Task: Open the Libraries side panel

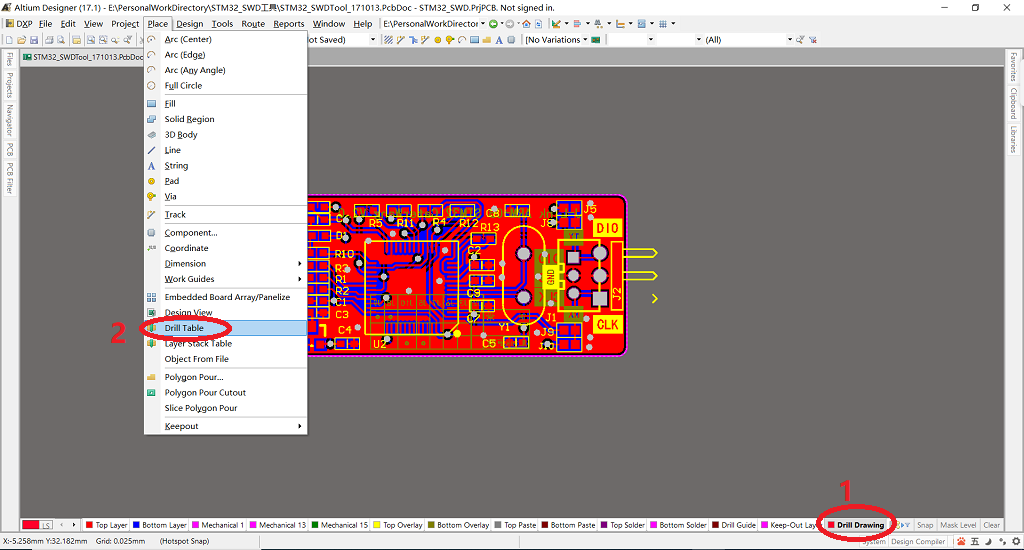Action: (x=1013, y=139)
